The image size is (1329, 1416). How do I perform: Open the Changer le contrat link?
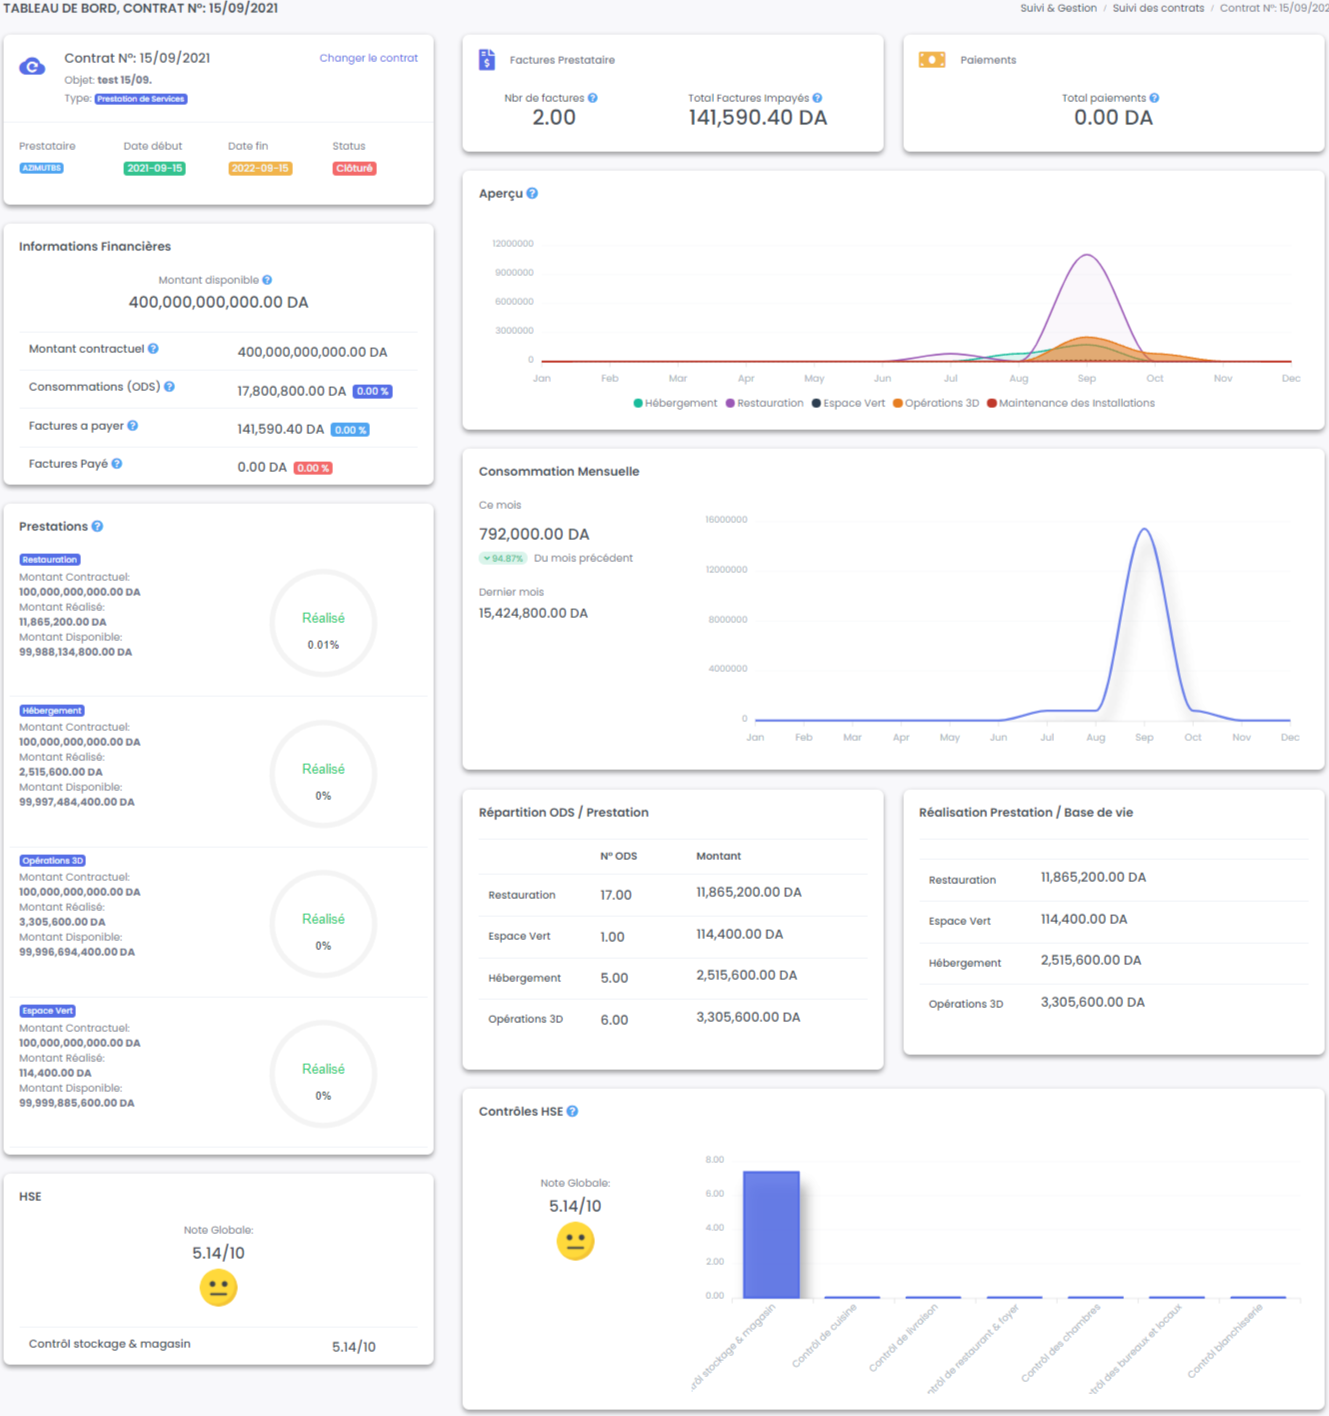[368, 58]
